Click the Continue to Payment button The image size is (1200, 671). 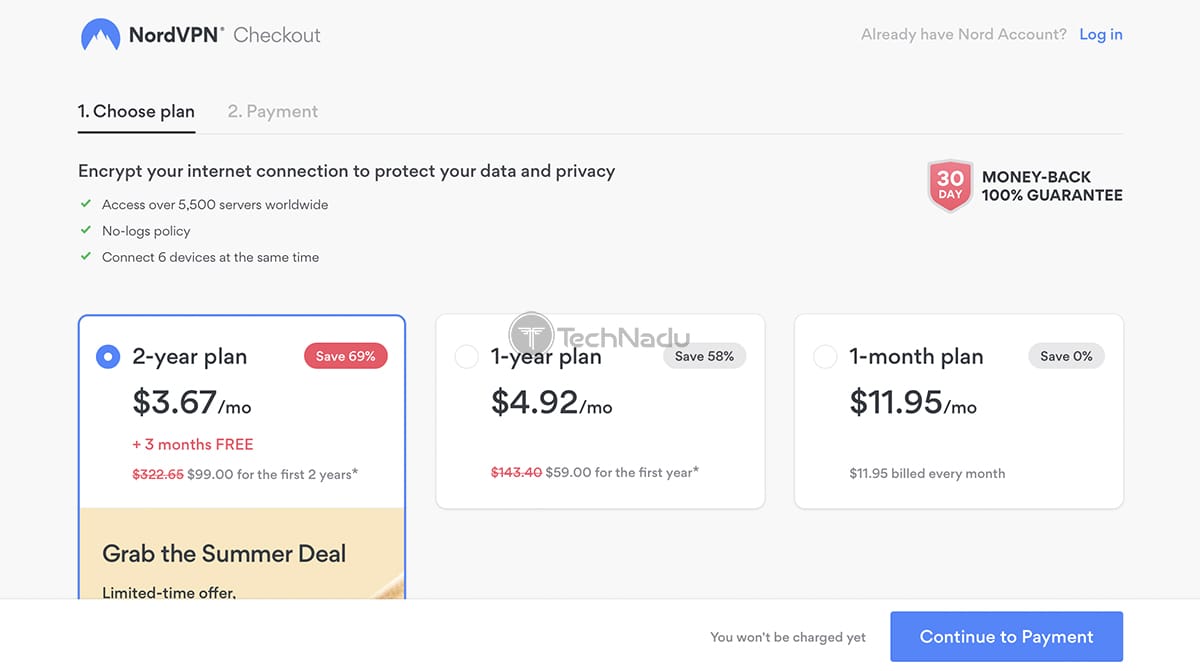(1007, 637)
